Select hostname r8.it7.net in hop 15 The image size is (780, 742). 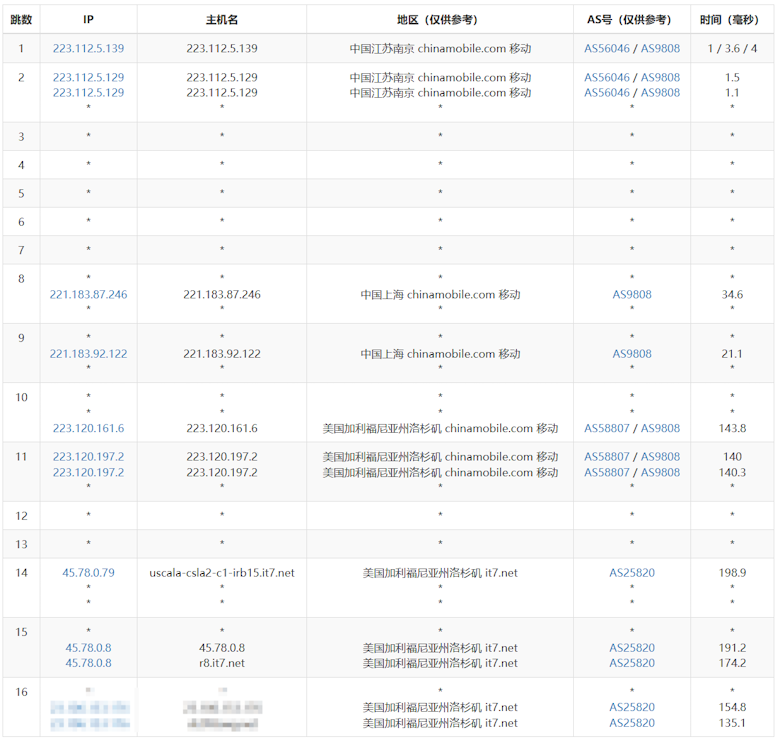tap(222, 663)
